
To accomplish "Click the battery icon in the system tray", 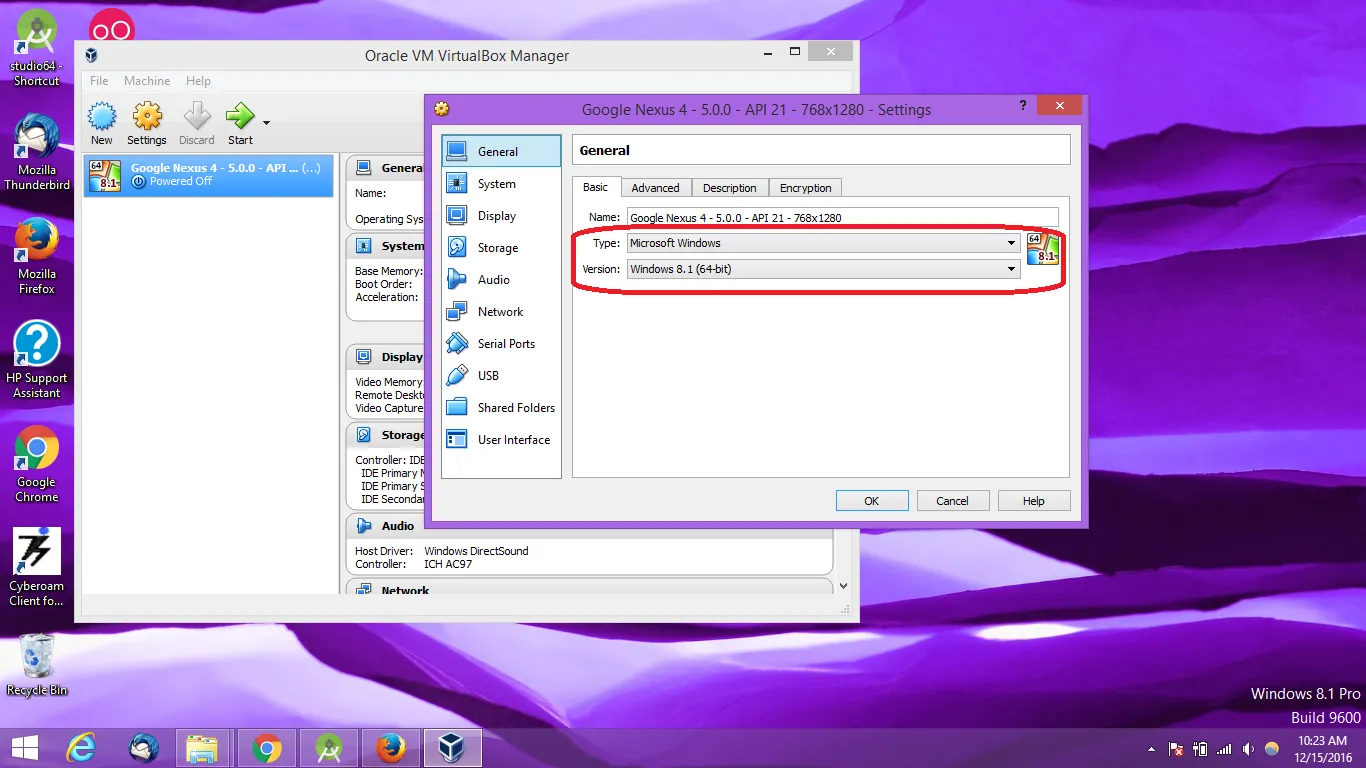I will pos(1200,749).
